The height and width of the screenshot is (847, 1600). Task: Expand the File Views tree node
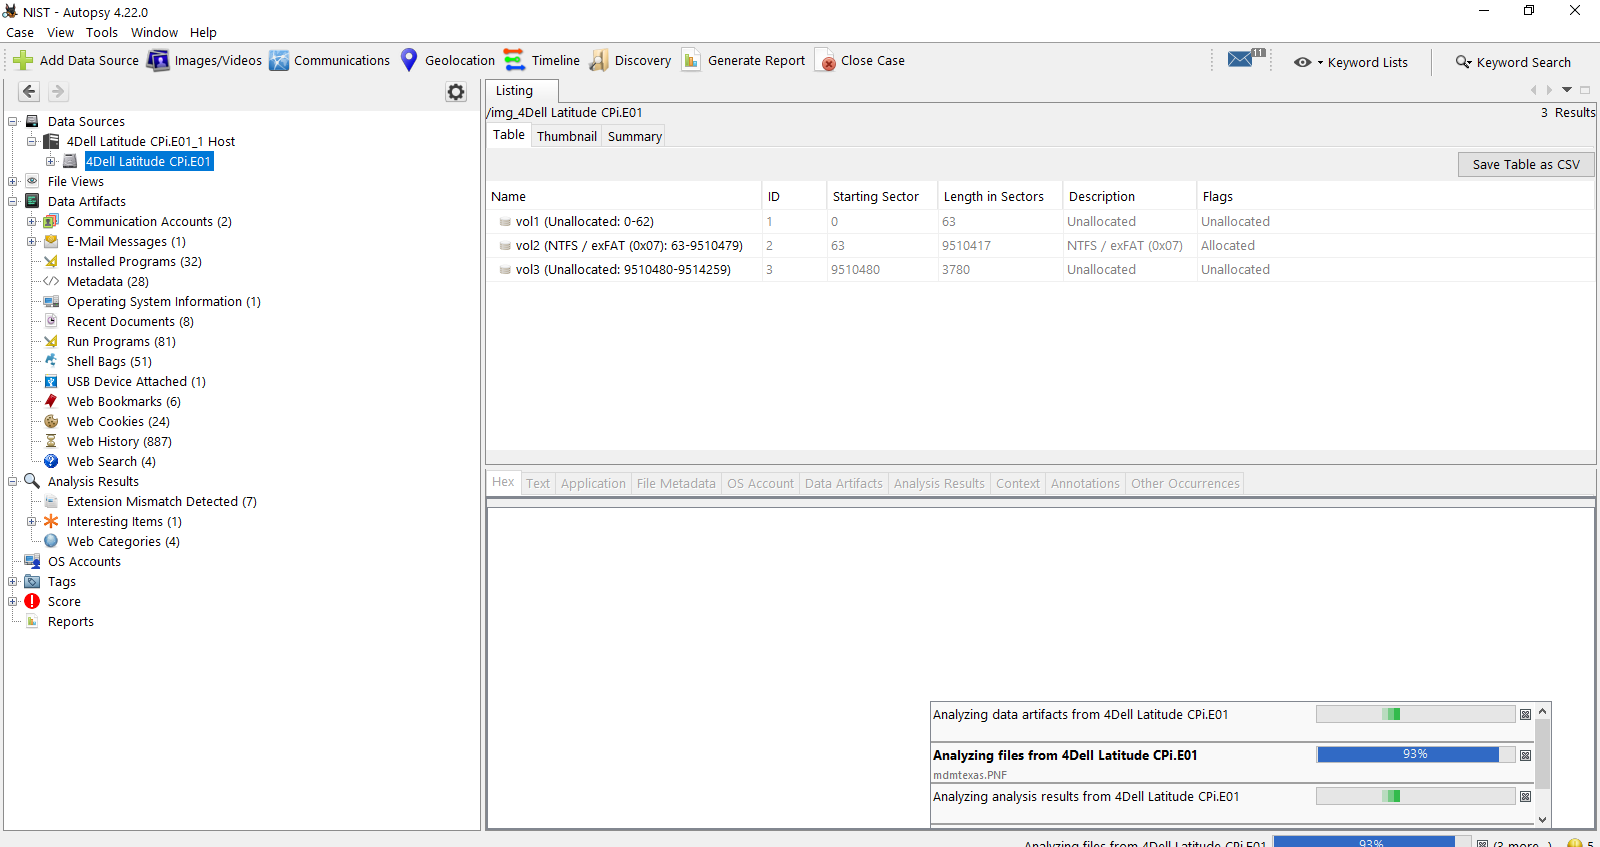pyautogui.click(x=13, y=181)
